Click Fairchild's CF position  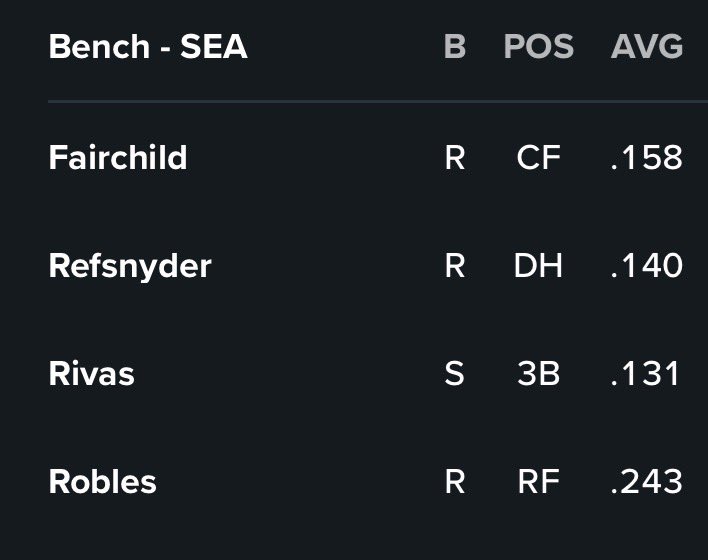[539, 158]
